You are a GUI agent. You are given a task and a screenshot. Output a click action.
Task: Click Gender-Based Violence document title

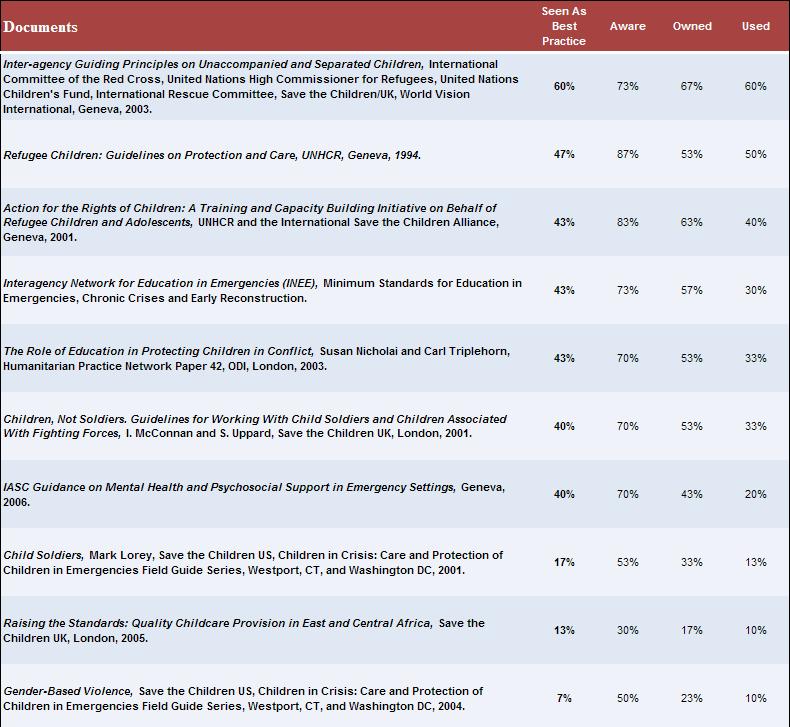point(68,691)
